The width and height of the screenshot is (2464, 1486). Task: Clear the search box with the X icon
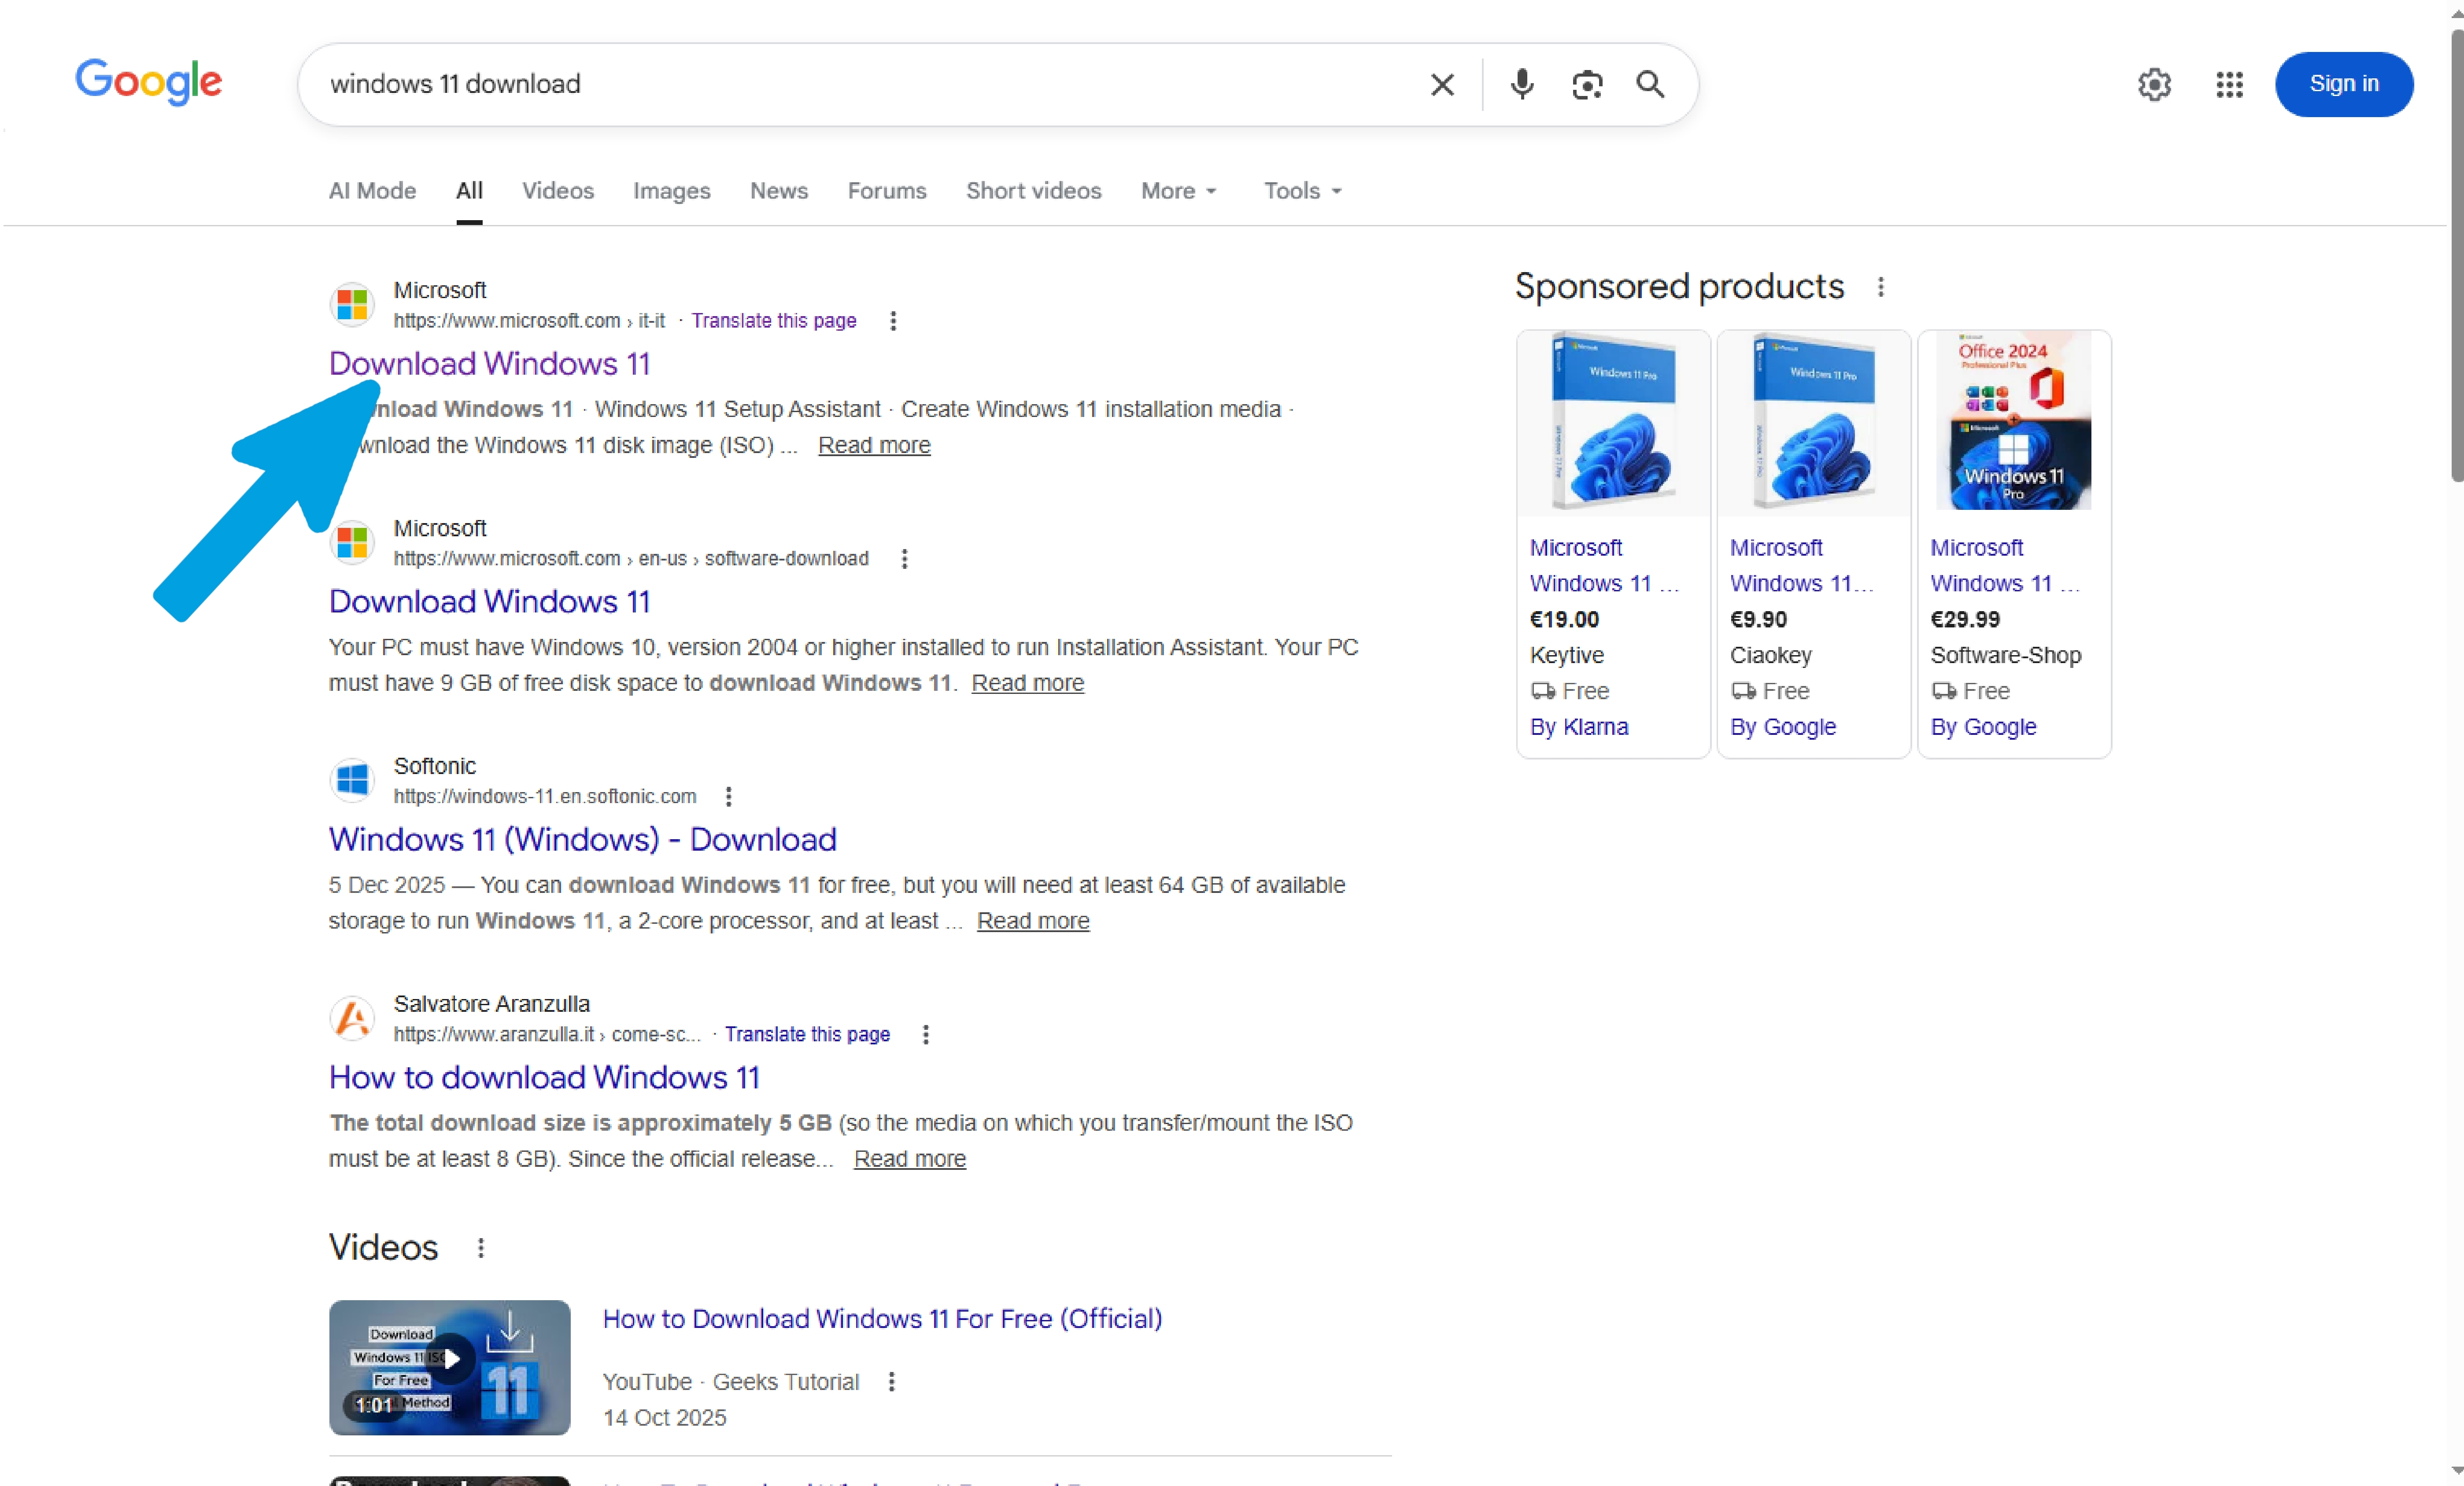point(1442,85)
